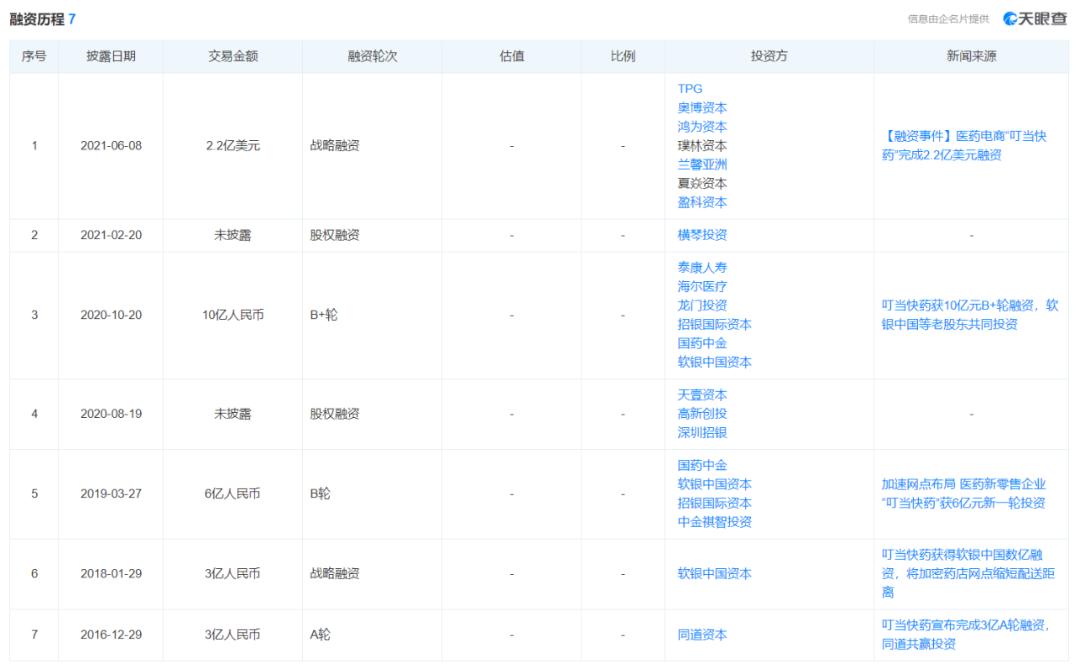Open 软银中国资本 link in 2018-01-29 row

[714, 574]
